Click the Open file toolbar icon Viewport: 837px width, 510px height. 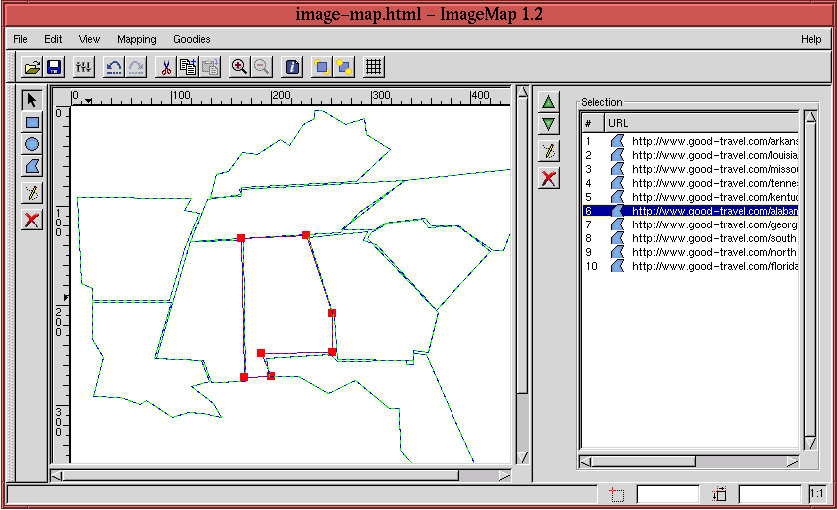click(32, 67)
